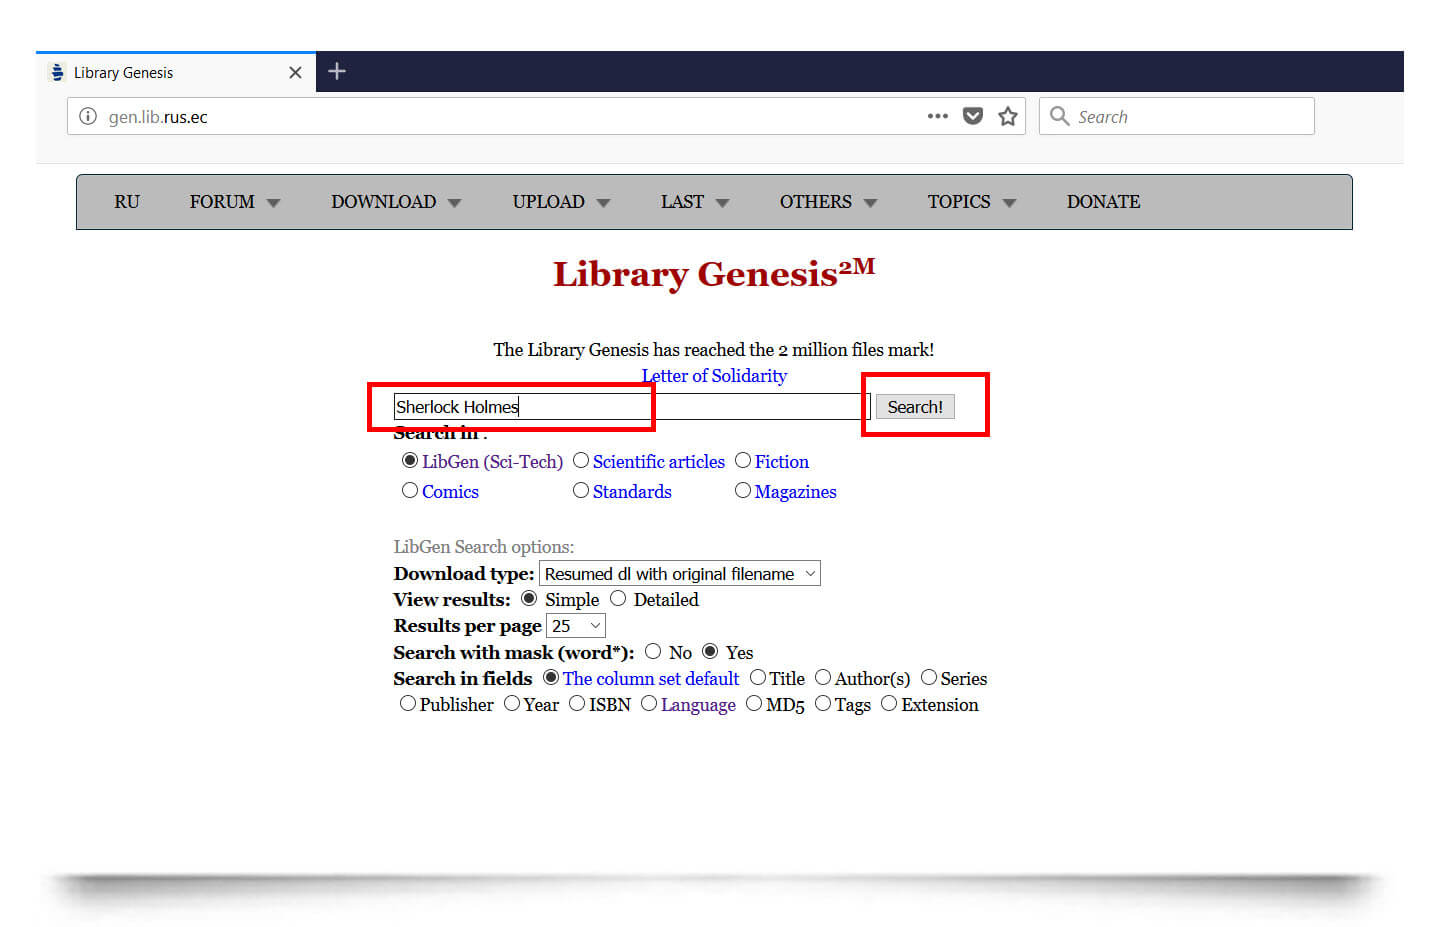Open the Magazines link

(x=796, y=492)
